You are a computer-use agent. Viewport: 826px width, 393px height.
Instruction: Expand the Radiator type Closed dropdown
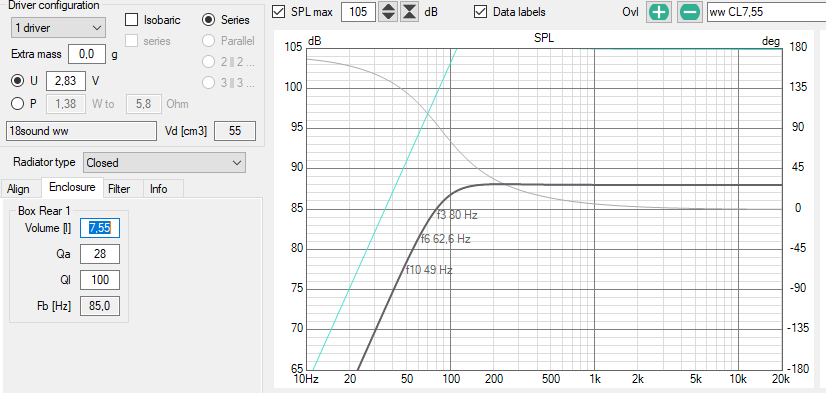(164, 163)
